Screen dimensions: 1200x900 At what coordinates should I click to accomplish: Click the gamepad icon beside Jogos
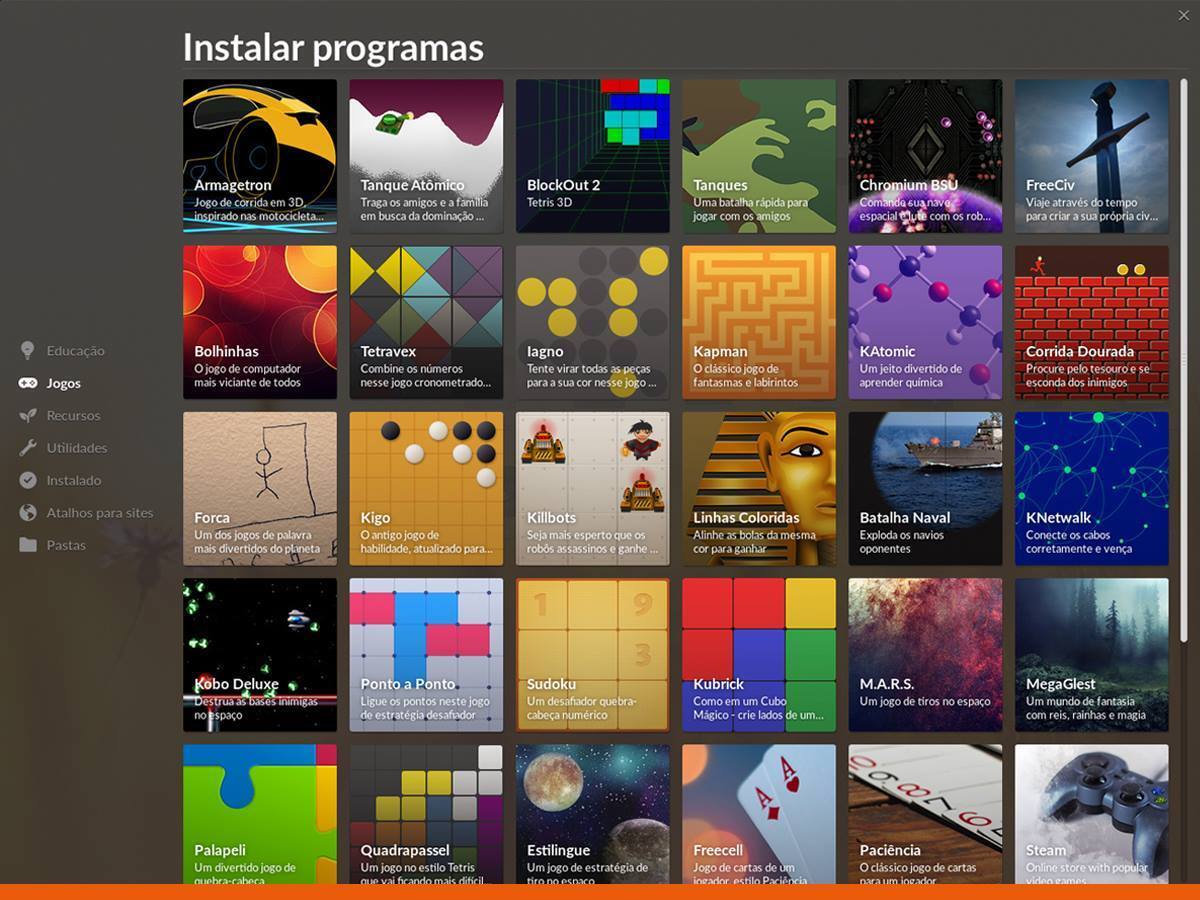point(28,383)
